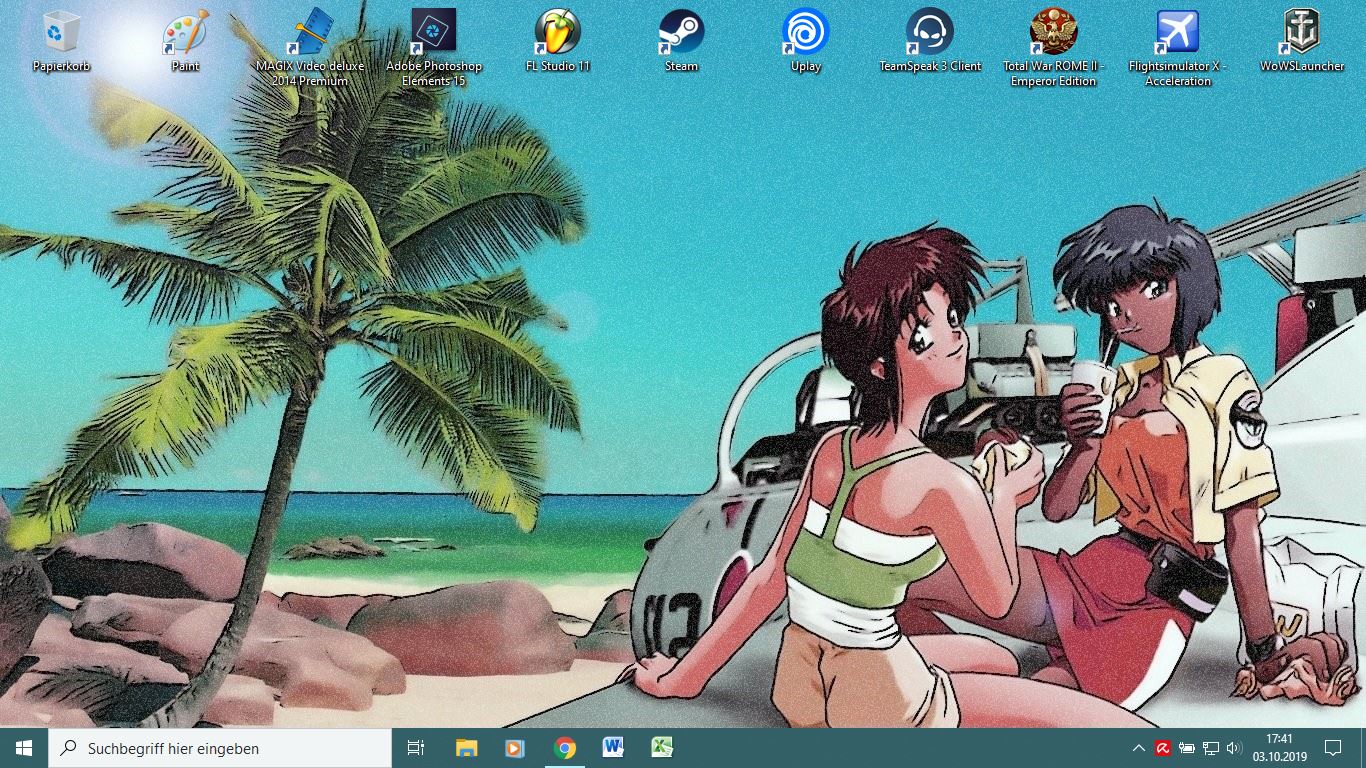Screen dimensions: 1366x768
Task: Select Total War ROME II Emperor Edition
Action: (1053, 48)
